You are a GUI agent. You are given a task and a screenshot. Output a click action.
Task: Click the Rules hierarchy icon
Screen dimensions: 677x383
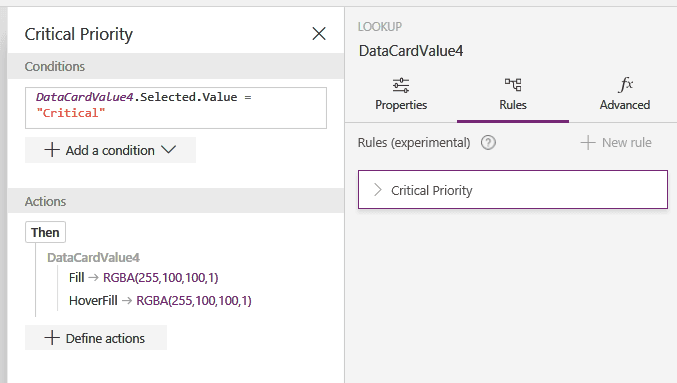(513, 85)
